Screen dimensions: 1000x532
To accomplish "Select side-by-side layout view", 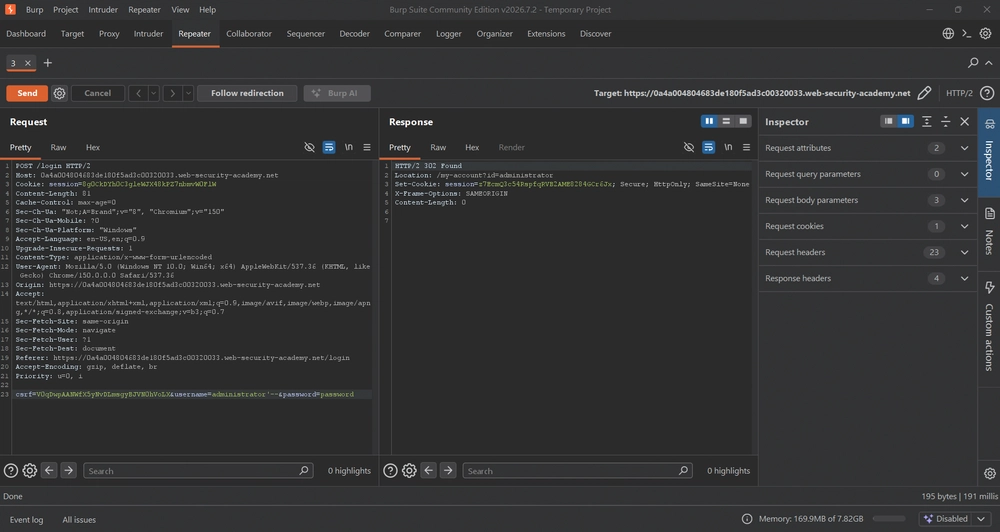I will (709, 121).
